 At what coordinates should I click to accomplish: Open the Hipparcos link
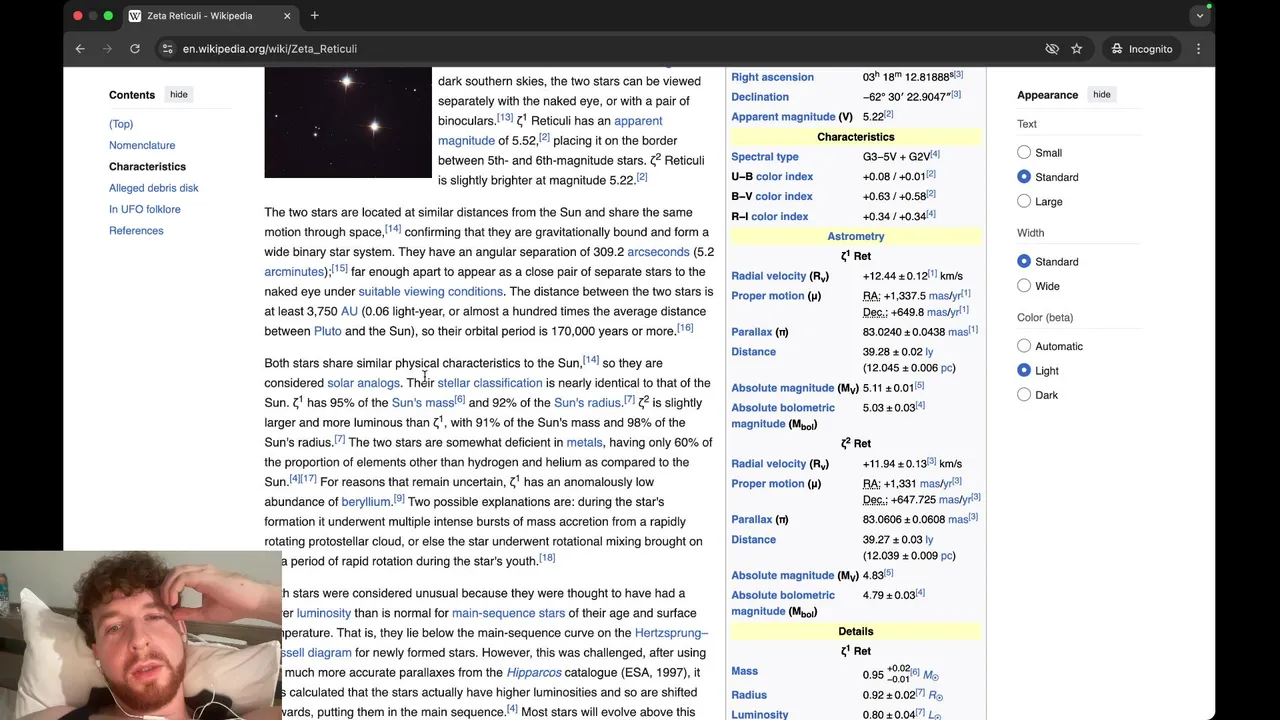(x=534, y=673)
